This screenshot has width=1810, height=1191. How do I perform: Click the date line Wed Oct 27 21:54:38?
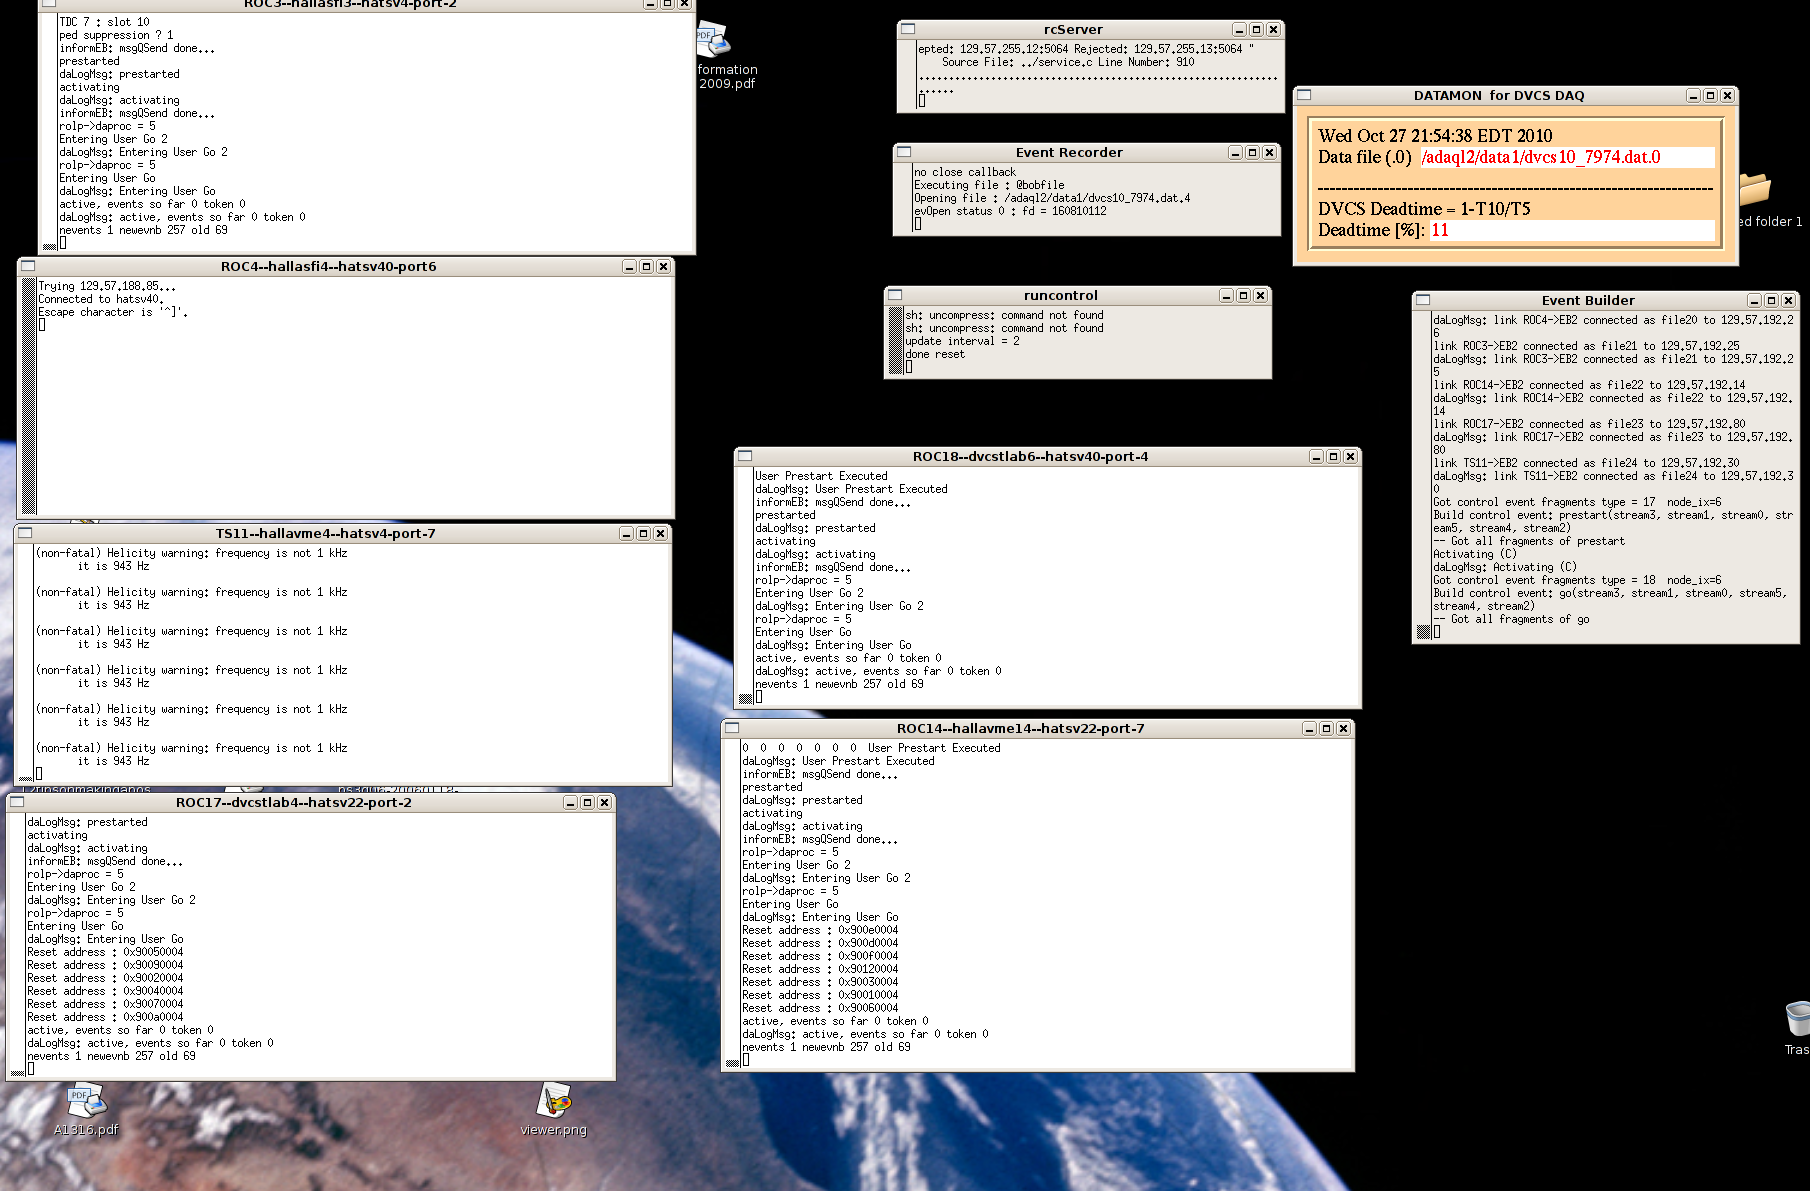pos(1435,136)
